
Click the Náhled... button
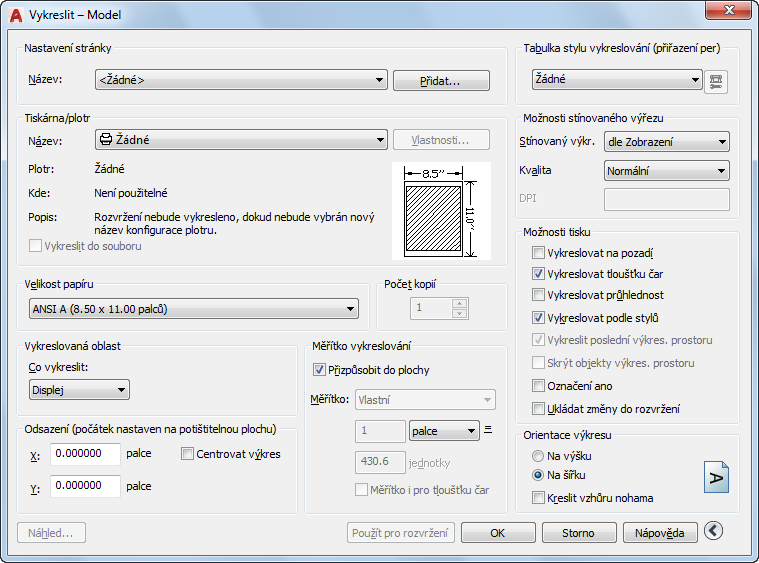click(x=51, y=533)
